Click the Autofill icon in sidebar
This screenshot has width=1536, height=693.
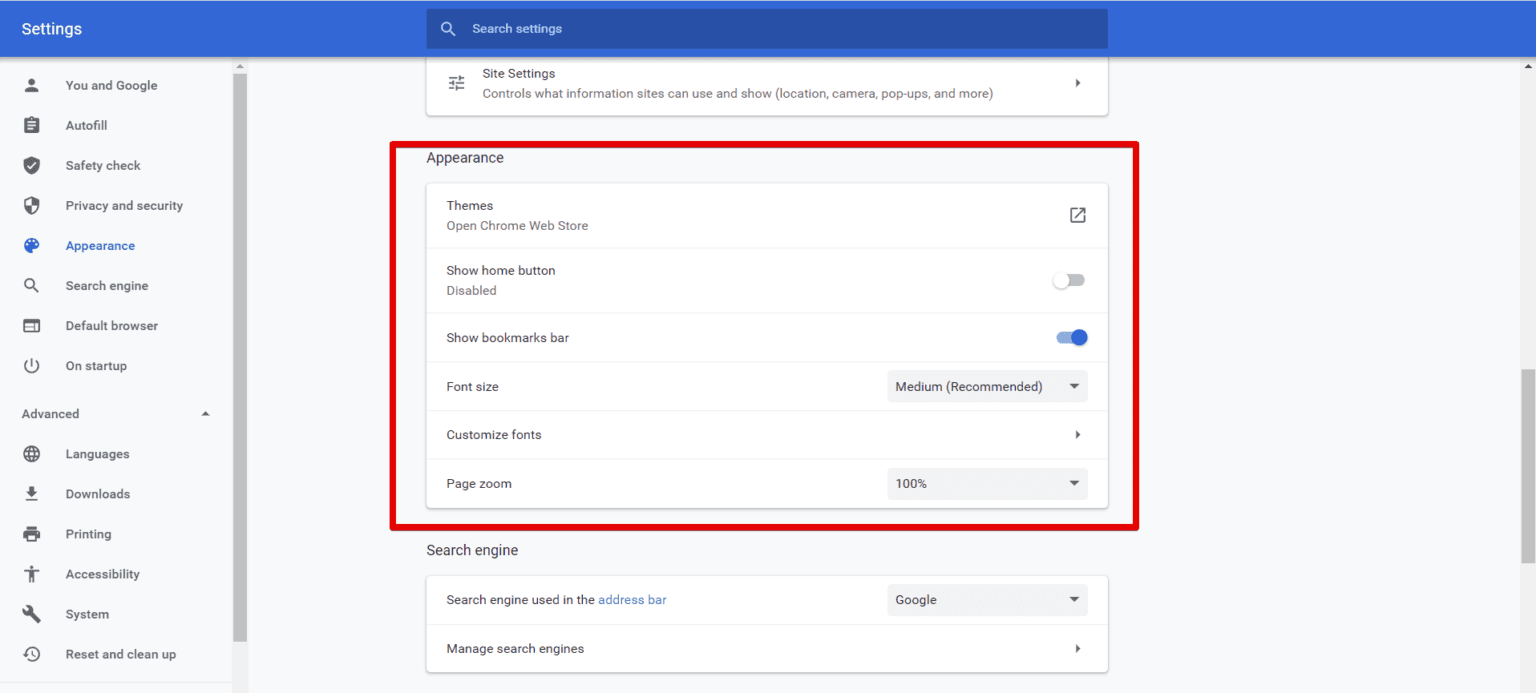[31, 125]
